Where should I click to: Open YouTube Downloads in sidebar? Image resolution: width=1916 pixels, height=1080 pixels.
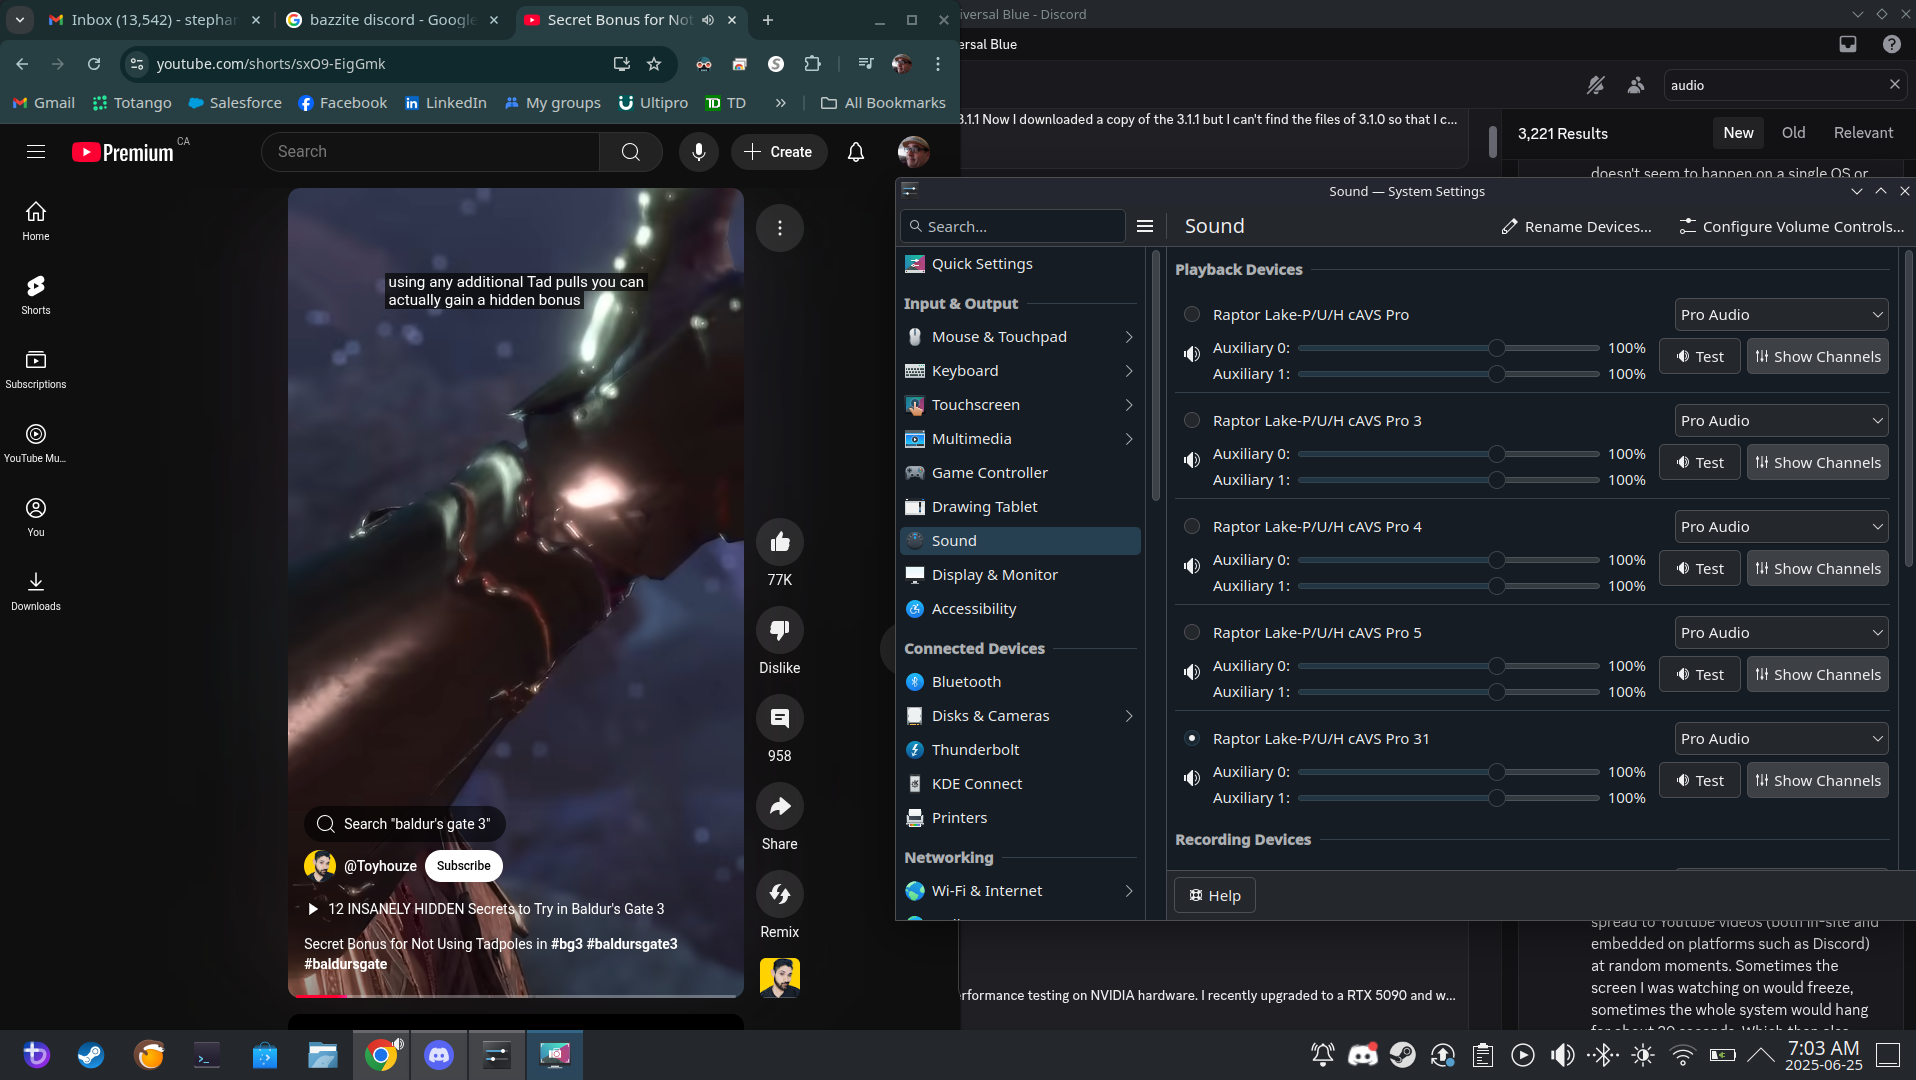(36, 591)
